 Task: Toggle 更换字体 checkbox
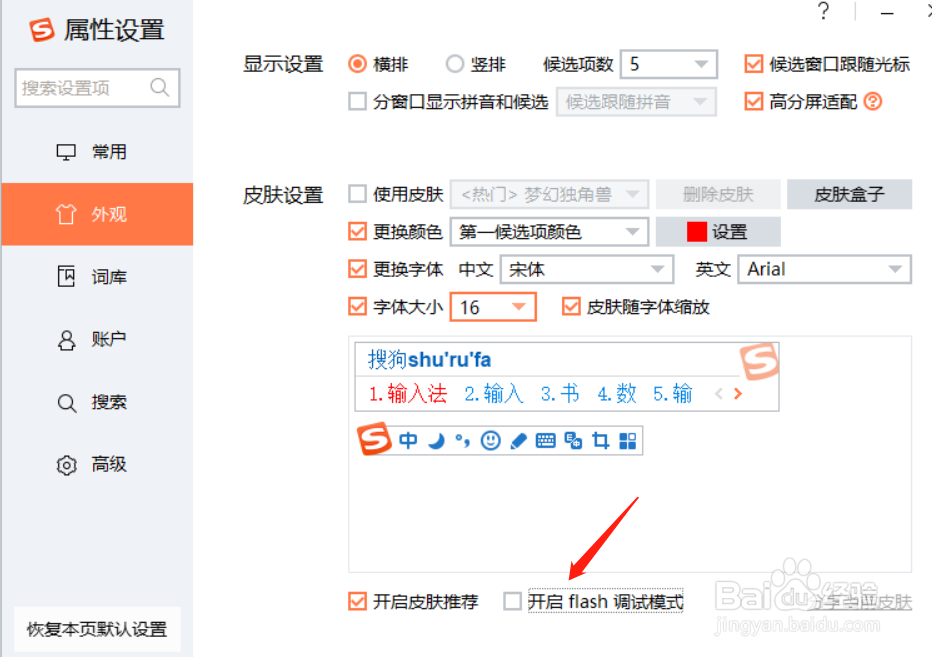pyautogui.click(x=357, y=269)
